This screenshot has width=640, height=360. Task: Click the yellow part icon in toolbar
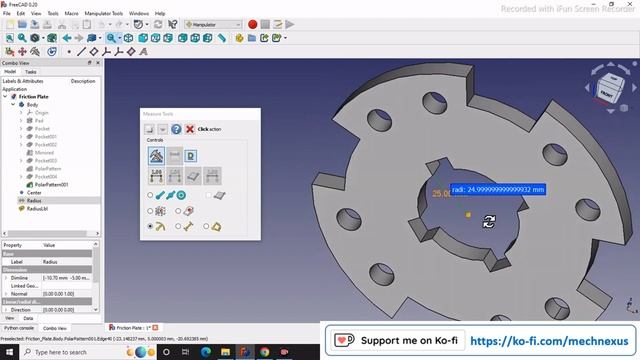click(x=239, y=38)
